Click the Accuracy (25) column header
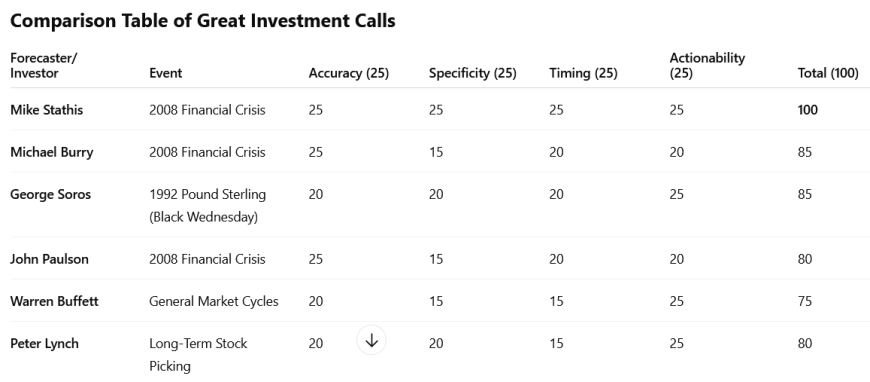The image size is (870, 382). pyautogui.click(x=349, y=73)
